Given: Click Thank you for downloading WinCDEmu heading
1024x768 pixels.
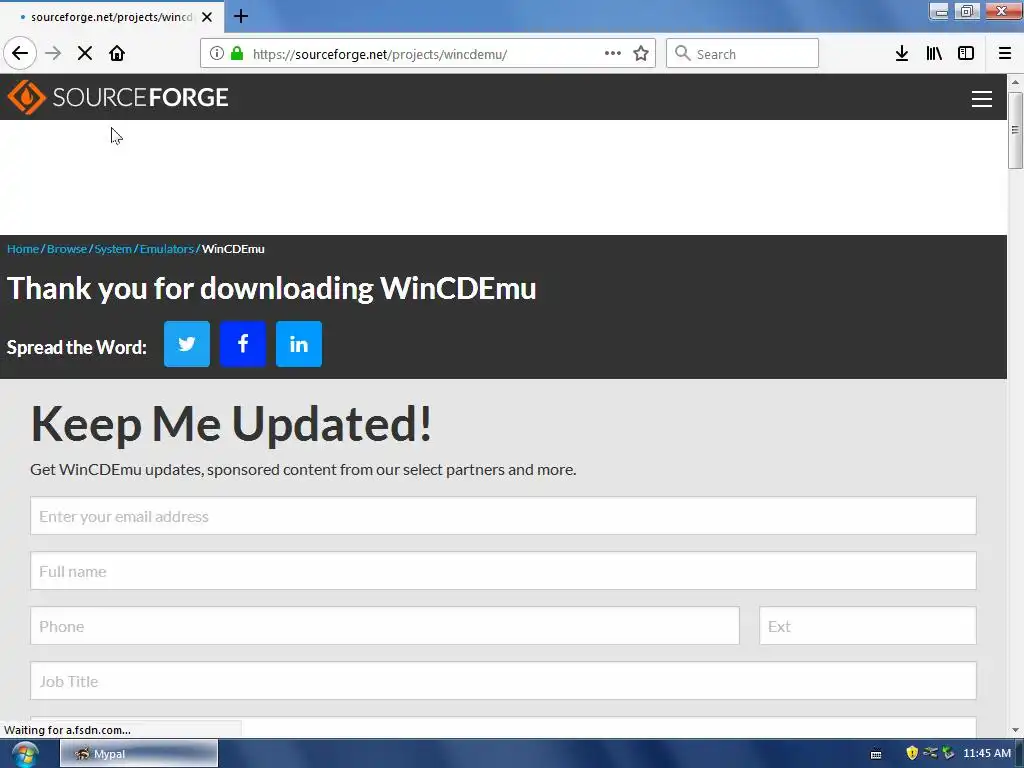Looking at the screenshot, I should tap(272, 289).
